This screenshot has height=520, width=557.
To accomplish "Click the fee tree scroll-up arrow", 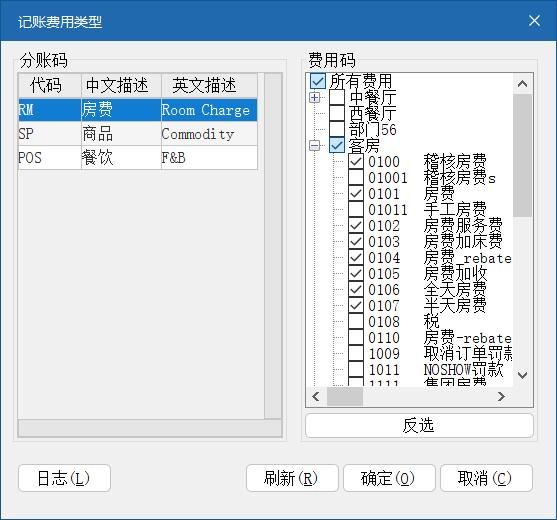I will tap(522, 84).
